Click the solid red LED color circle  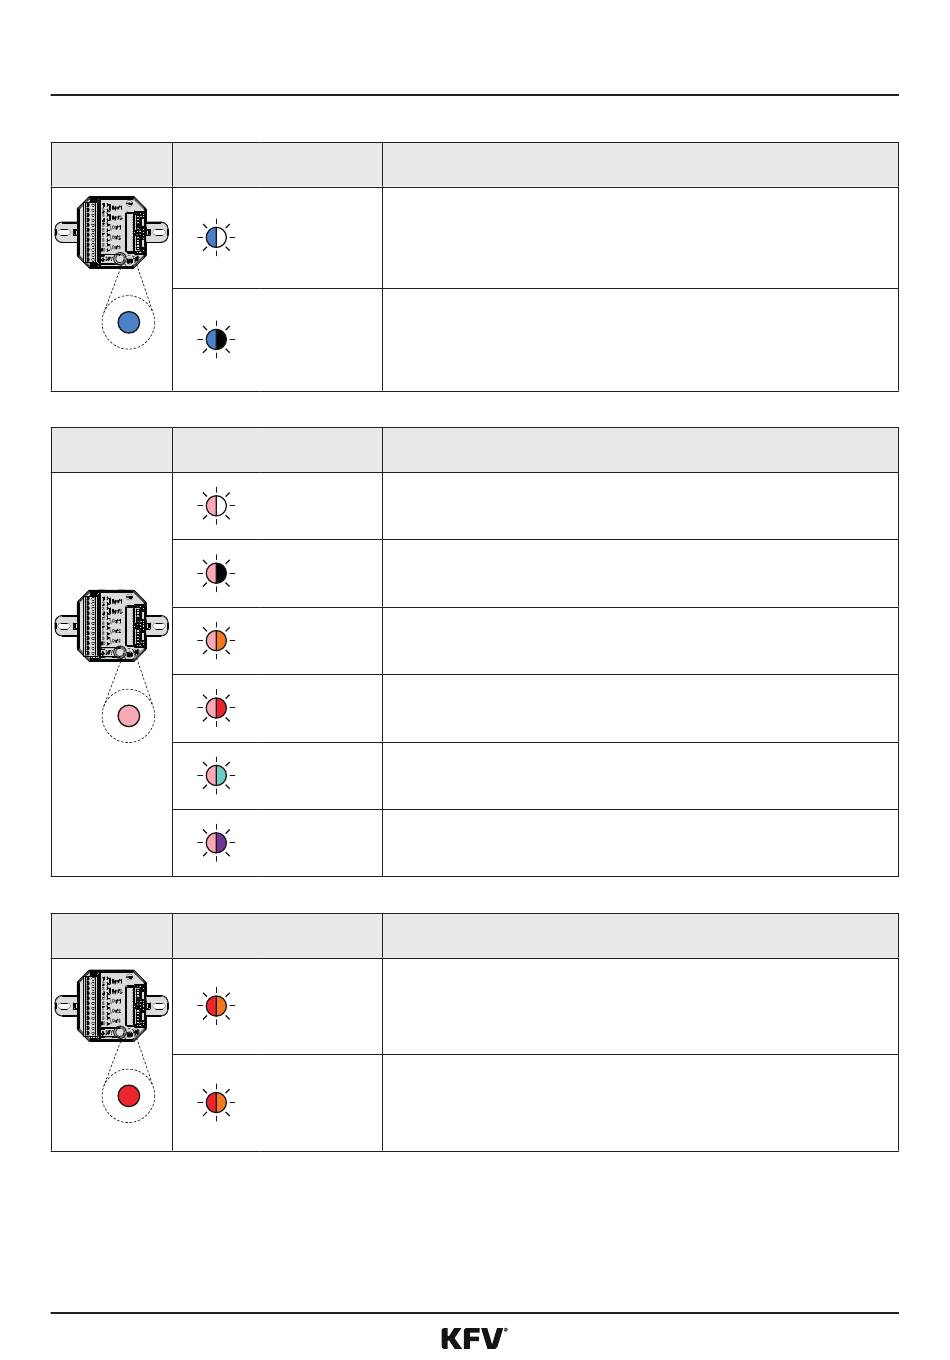128,1095
